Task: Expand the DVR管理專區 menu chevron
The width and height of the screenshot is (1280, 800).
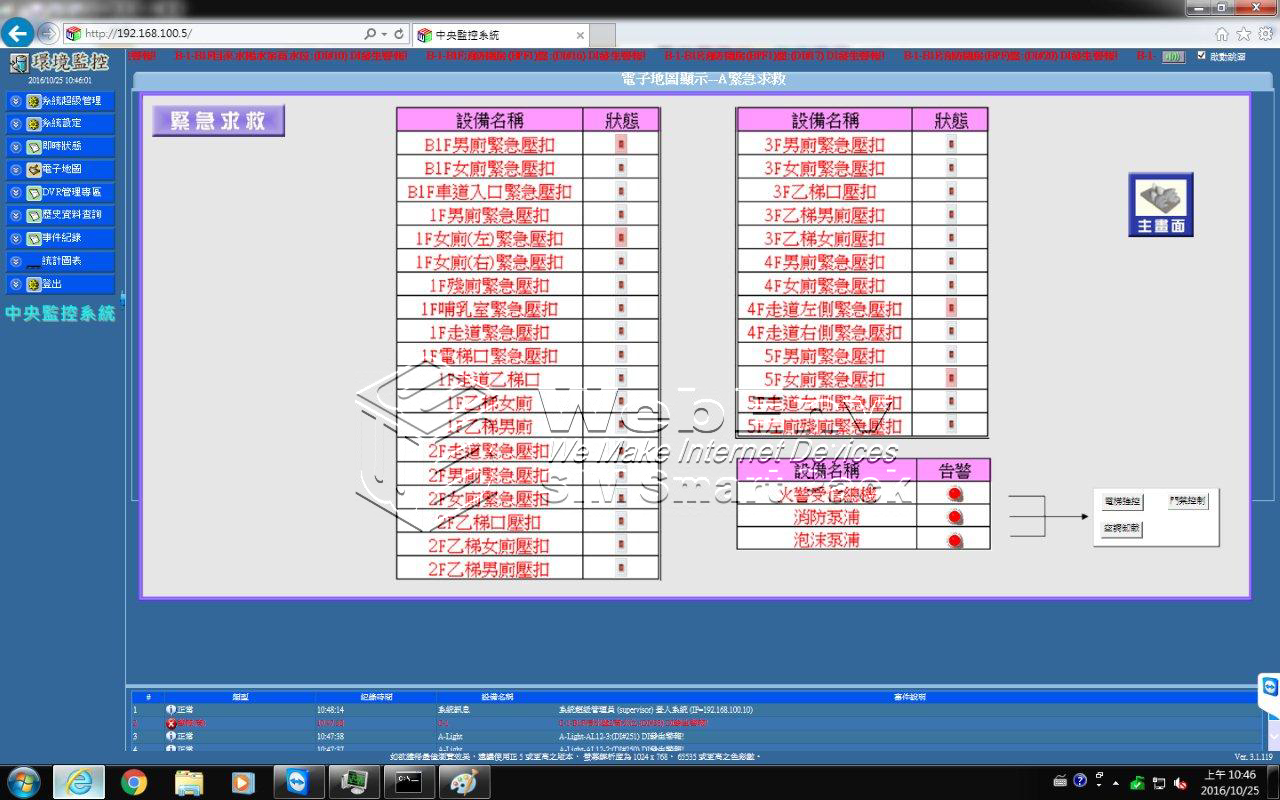Action: click(x=15, y=193)
